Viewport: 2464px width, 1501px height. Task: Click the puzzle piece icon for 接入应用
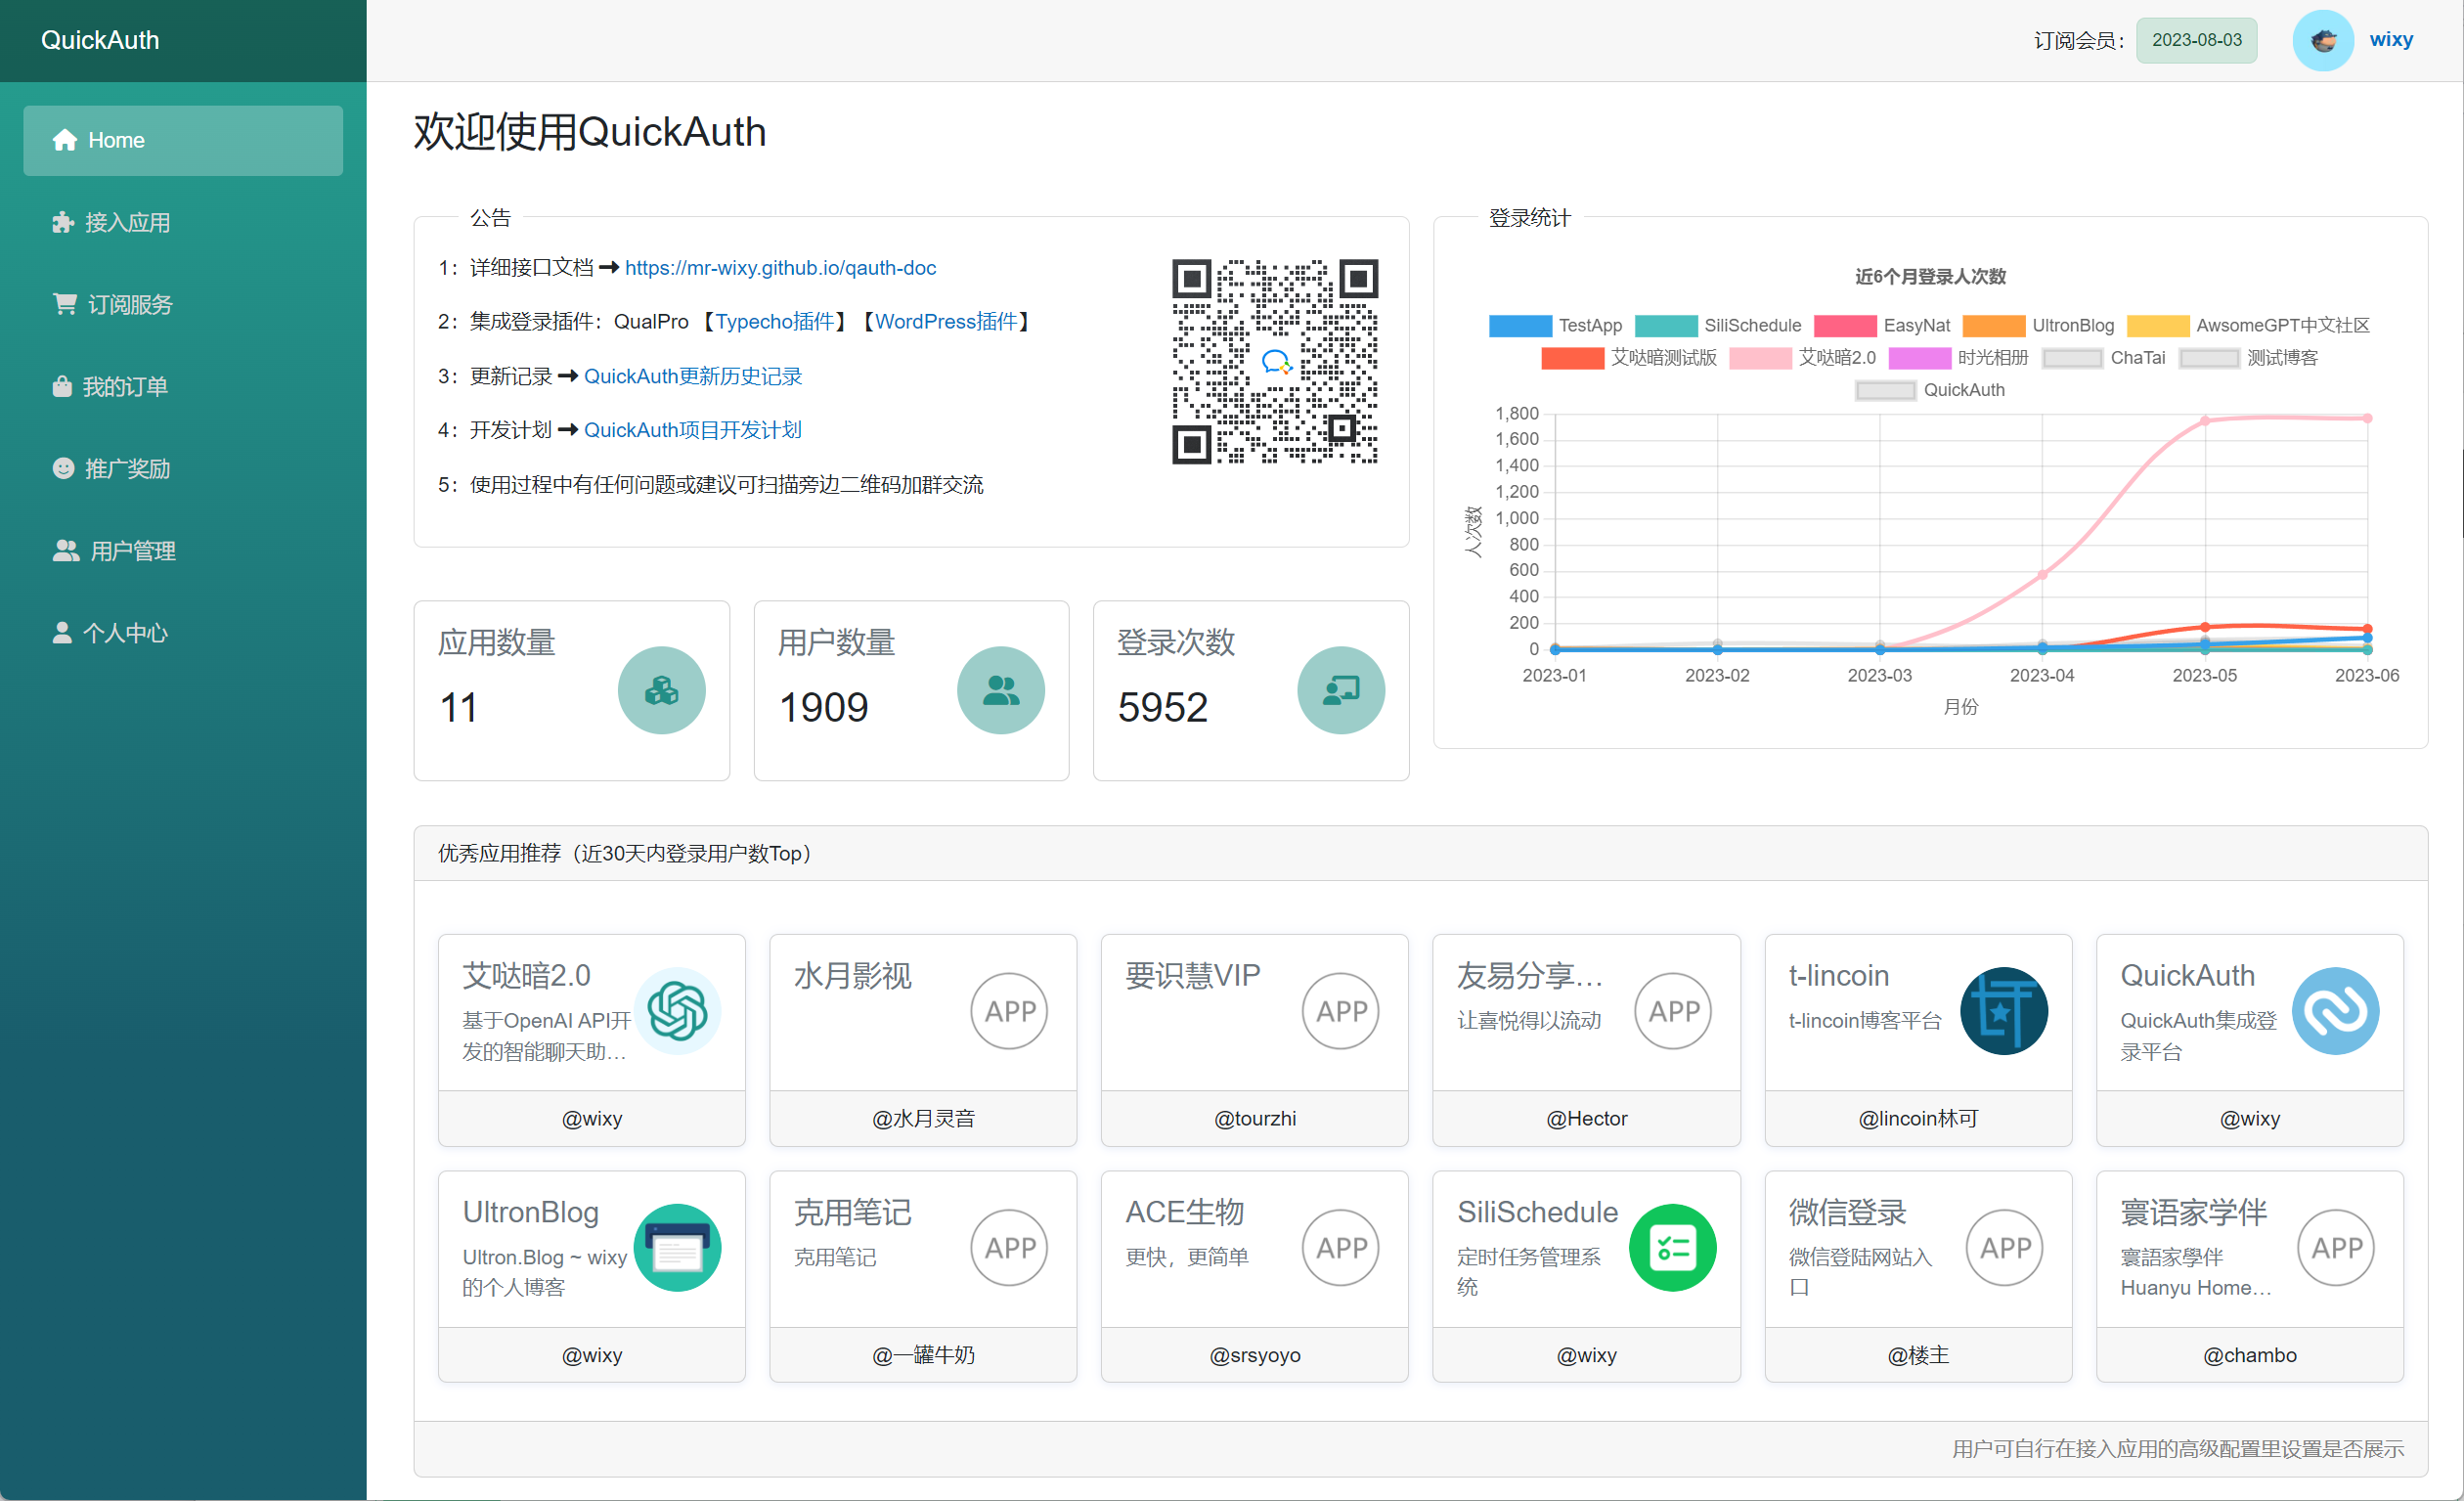[63, 222]
